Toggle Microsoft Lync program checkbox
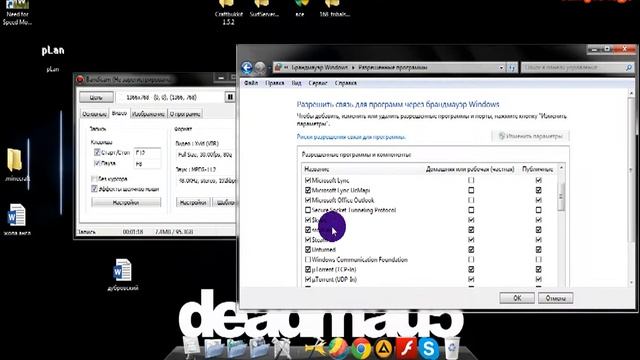This screenshot has height=360, width=640. pos(308,180)
